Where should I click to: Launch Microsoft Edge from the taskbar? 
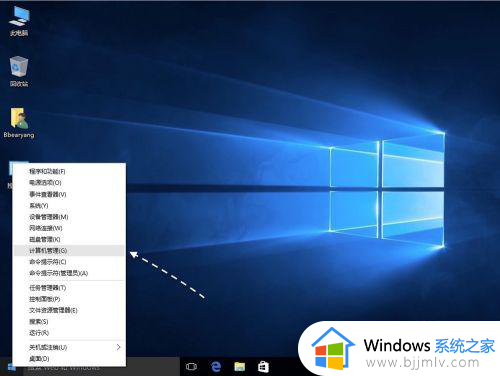pyautogui.click(x=216, y=367)
